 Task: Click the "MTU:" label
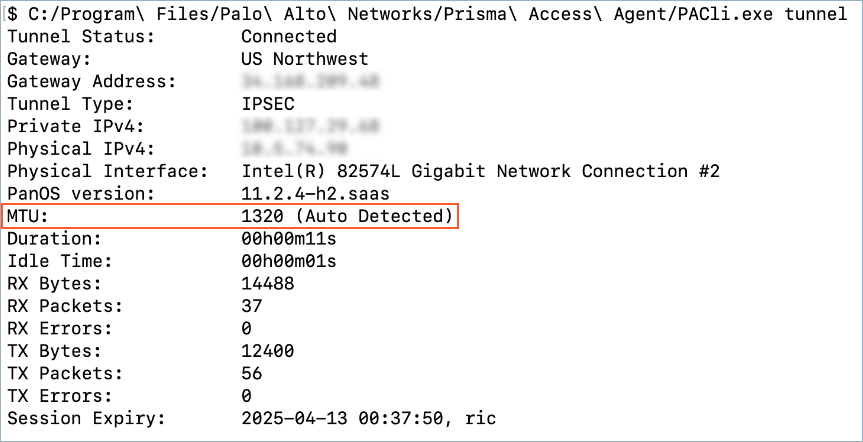[x=28, y=217]
